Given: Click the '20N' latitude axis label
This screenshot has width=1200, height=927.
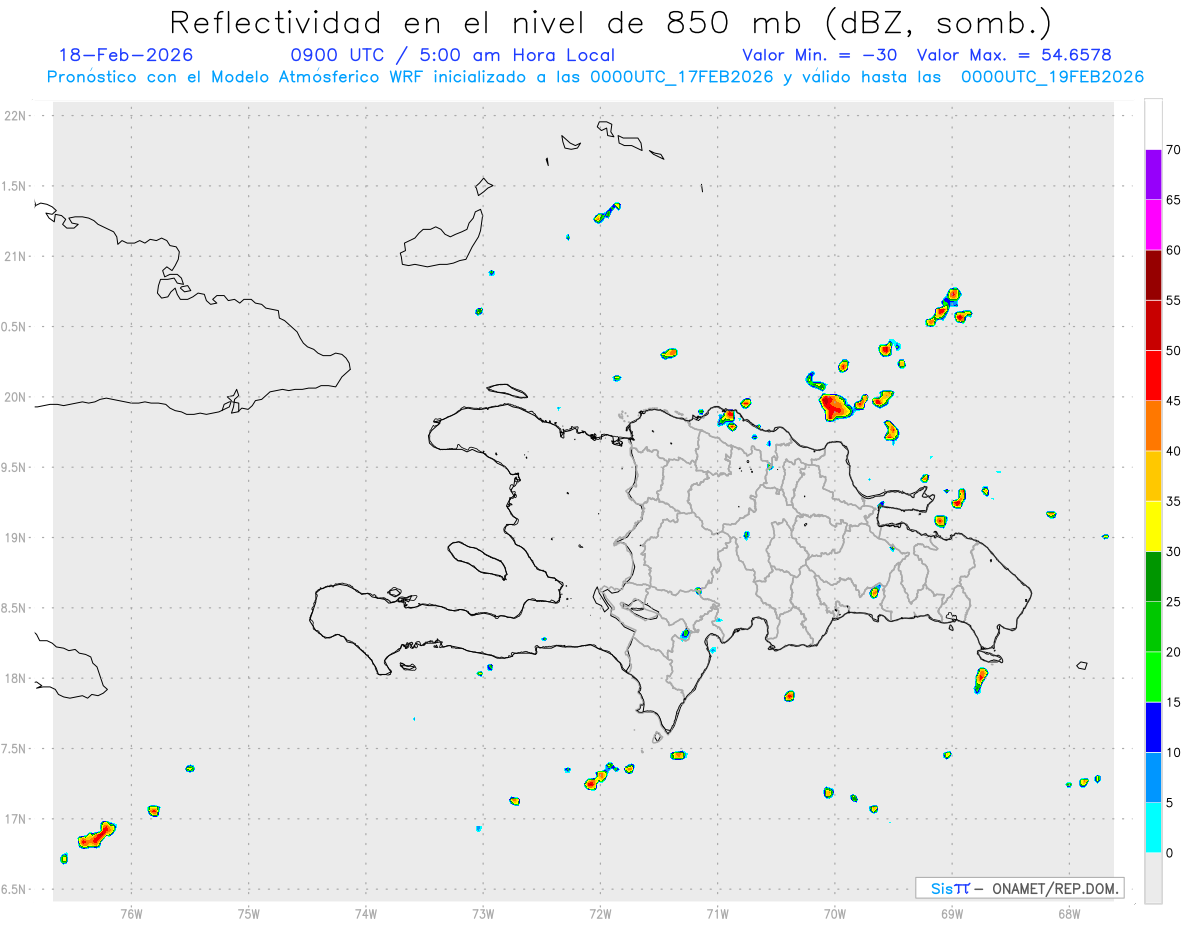Looking at the screenshot, I should tap(17, 397).
